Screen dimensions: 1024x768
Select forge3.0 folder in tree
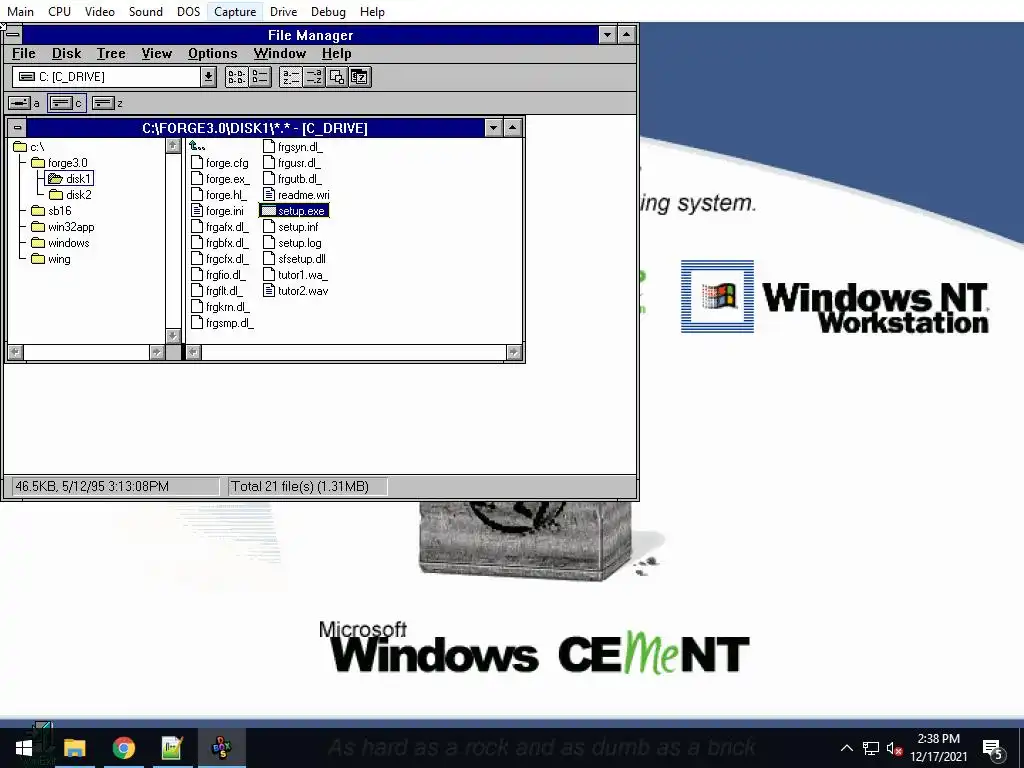pyautogui.click(x=59, y=163)
